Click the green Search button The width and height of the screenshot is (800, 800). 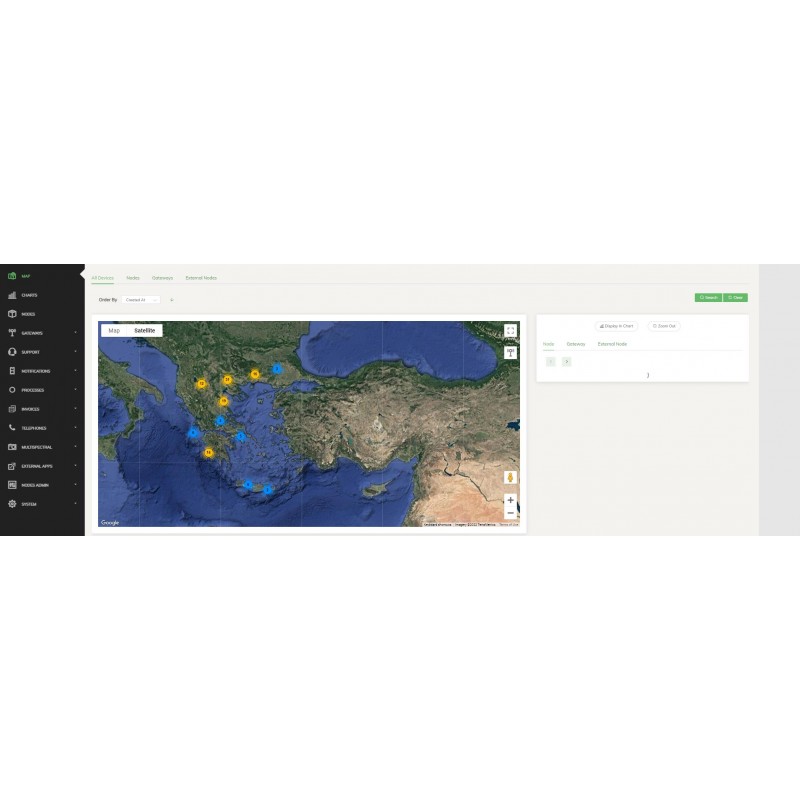pos(708,297)
